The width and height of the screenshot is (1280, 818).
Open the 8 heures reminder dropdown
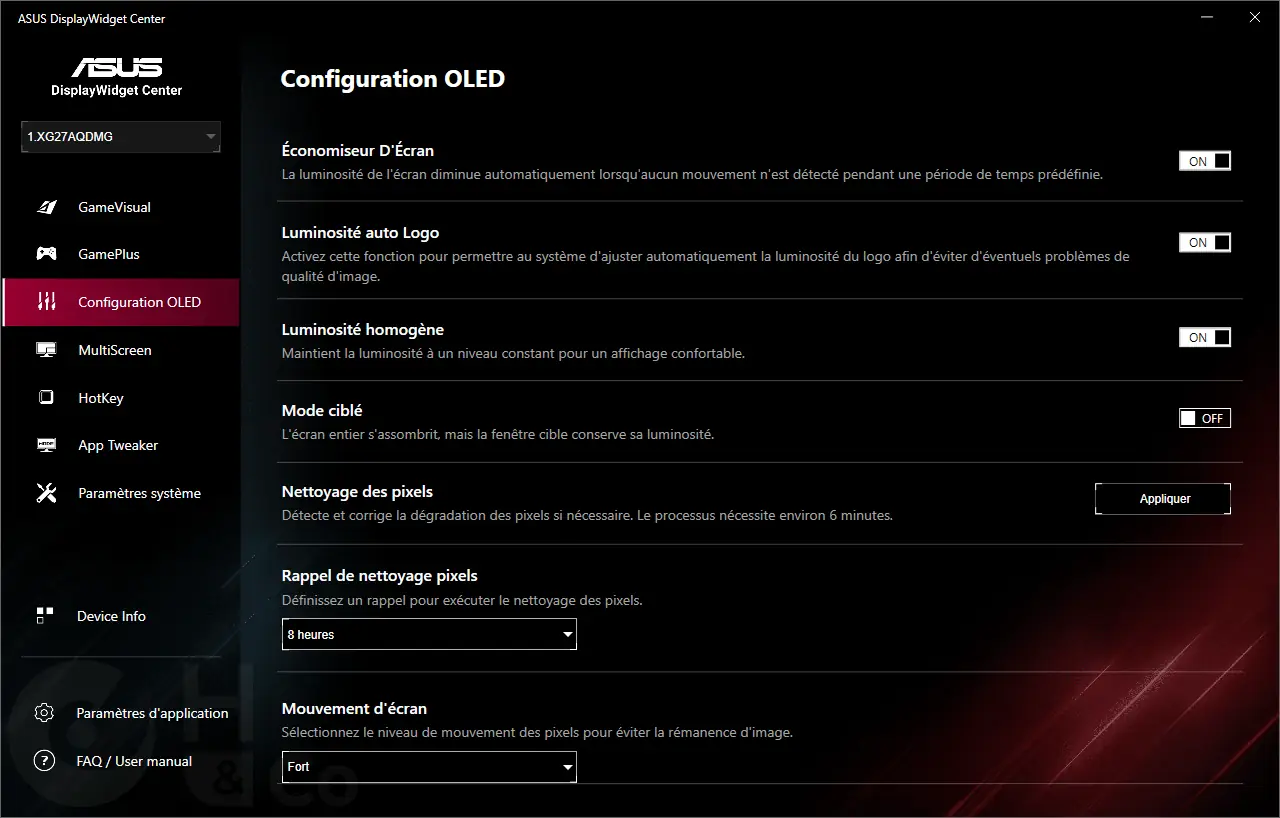coord(429,634)
